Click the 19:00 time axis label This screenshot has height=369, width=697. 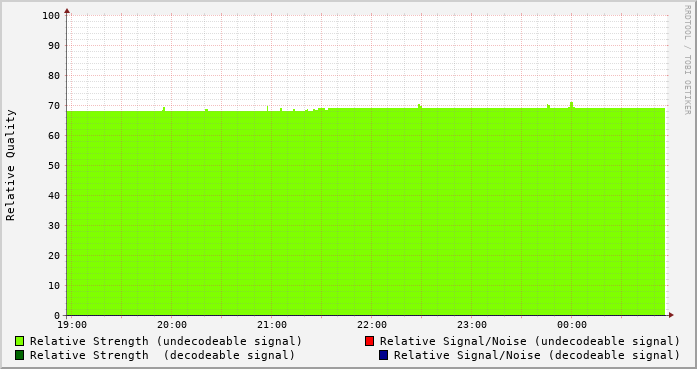click(x=72, y=325)
